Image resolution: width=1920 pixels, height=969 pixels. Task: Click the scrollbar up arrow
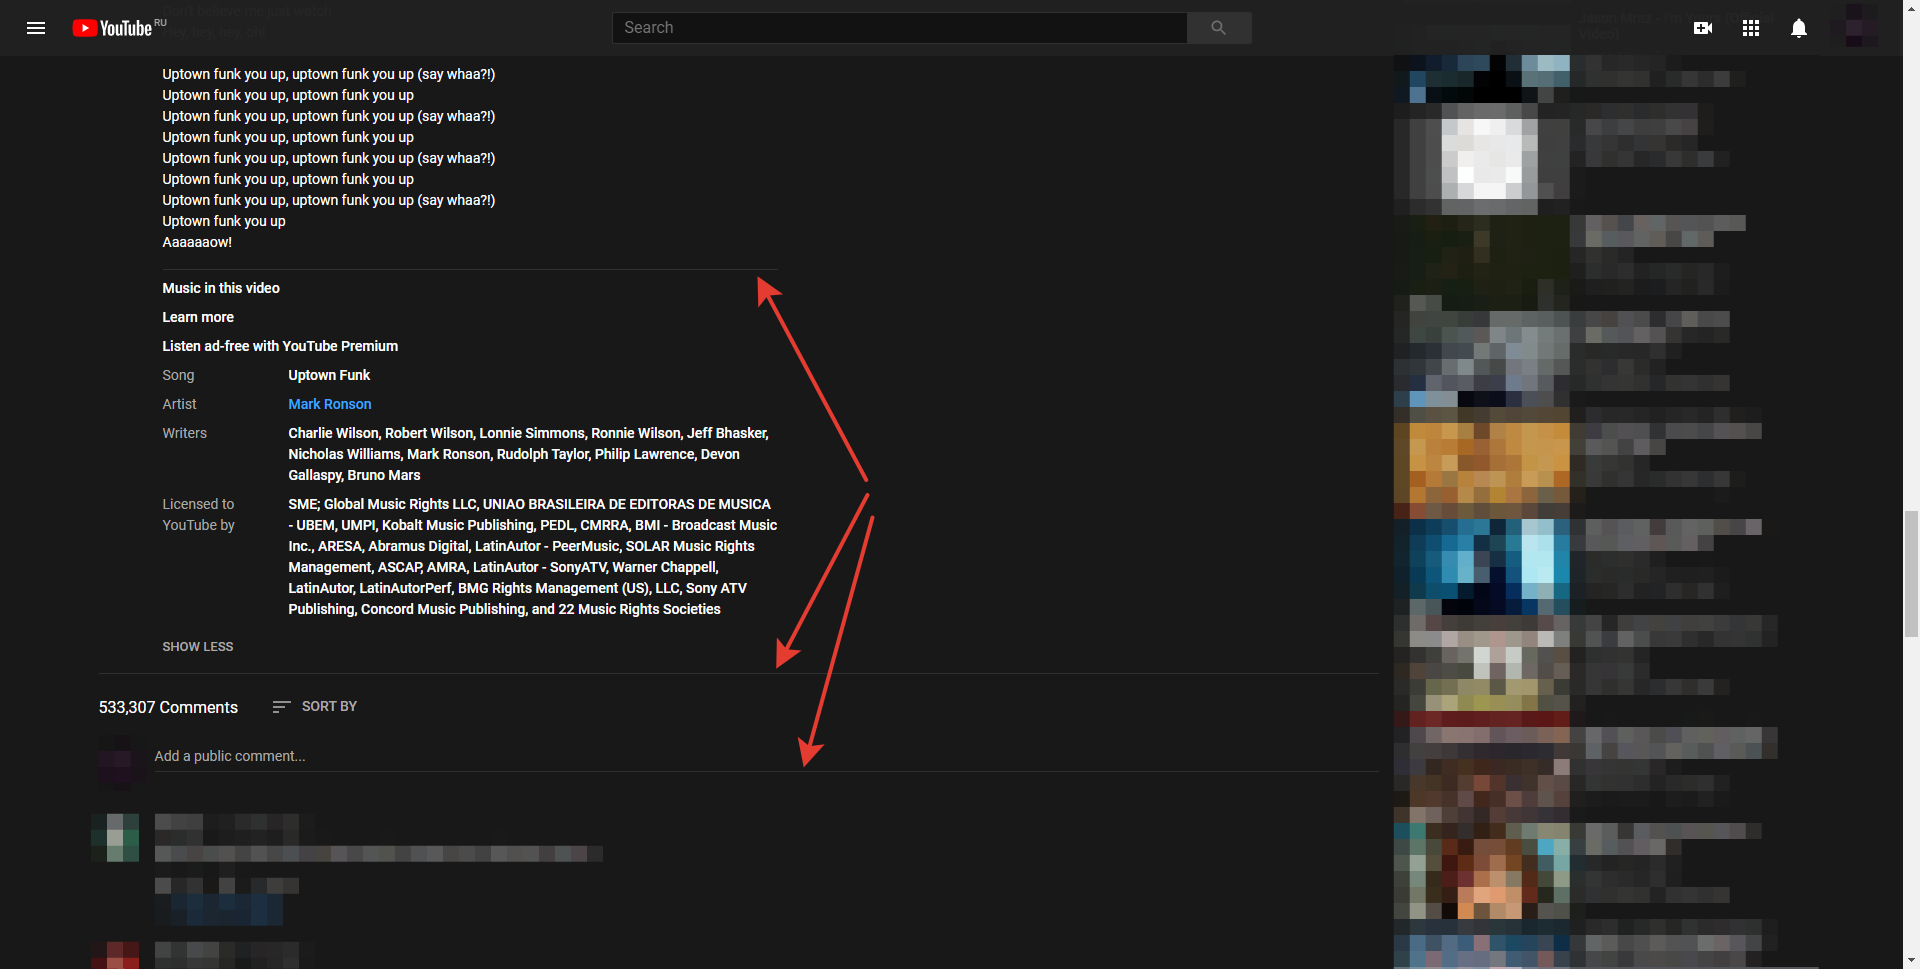tap(1911, 8)
